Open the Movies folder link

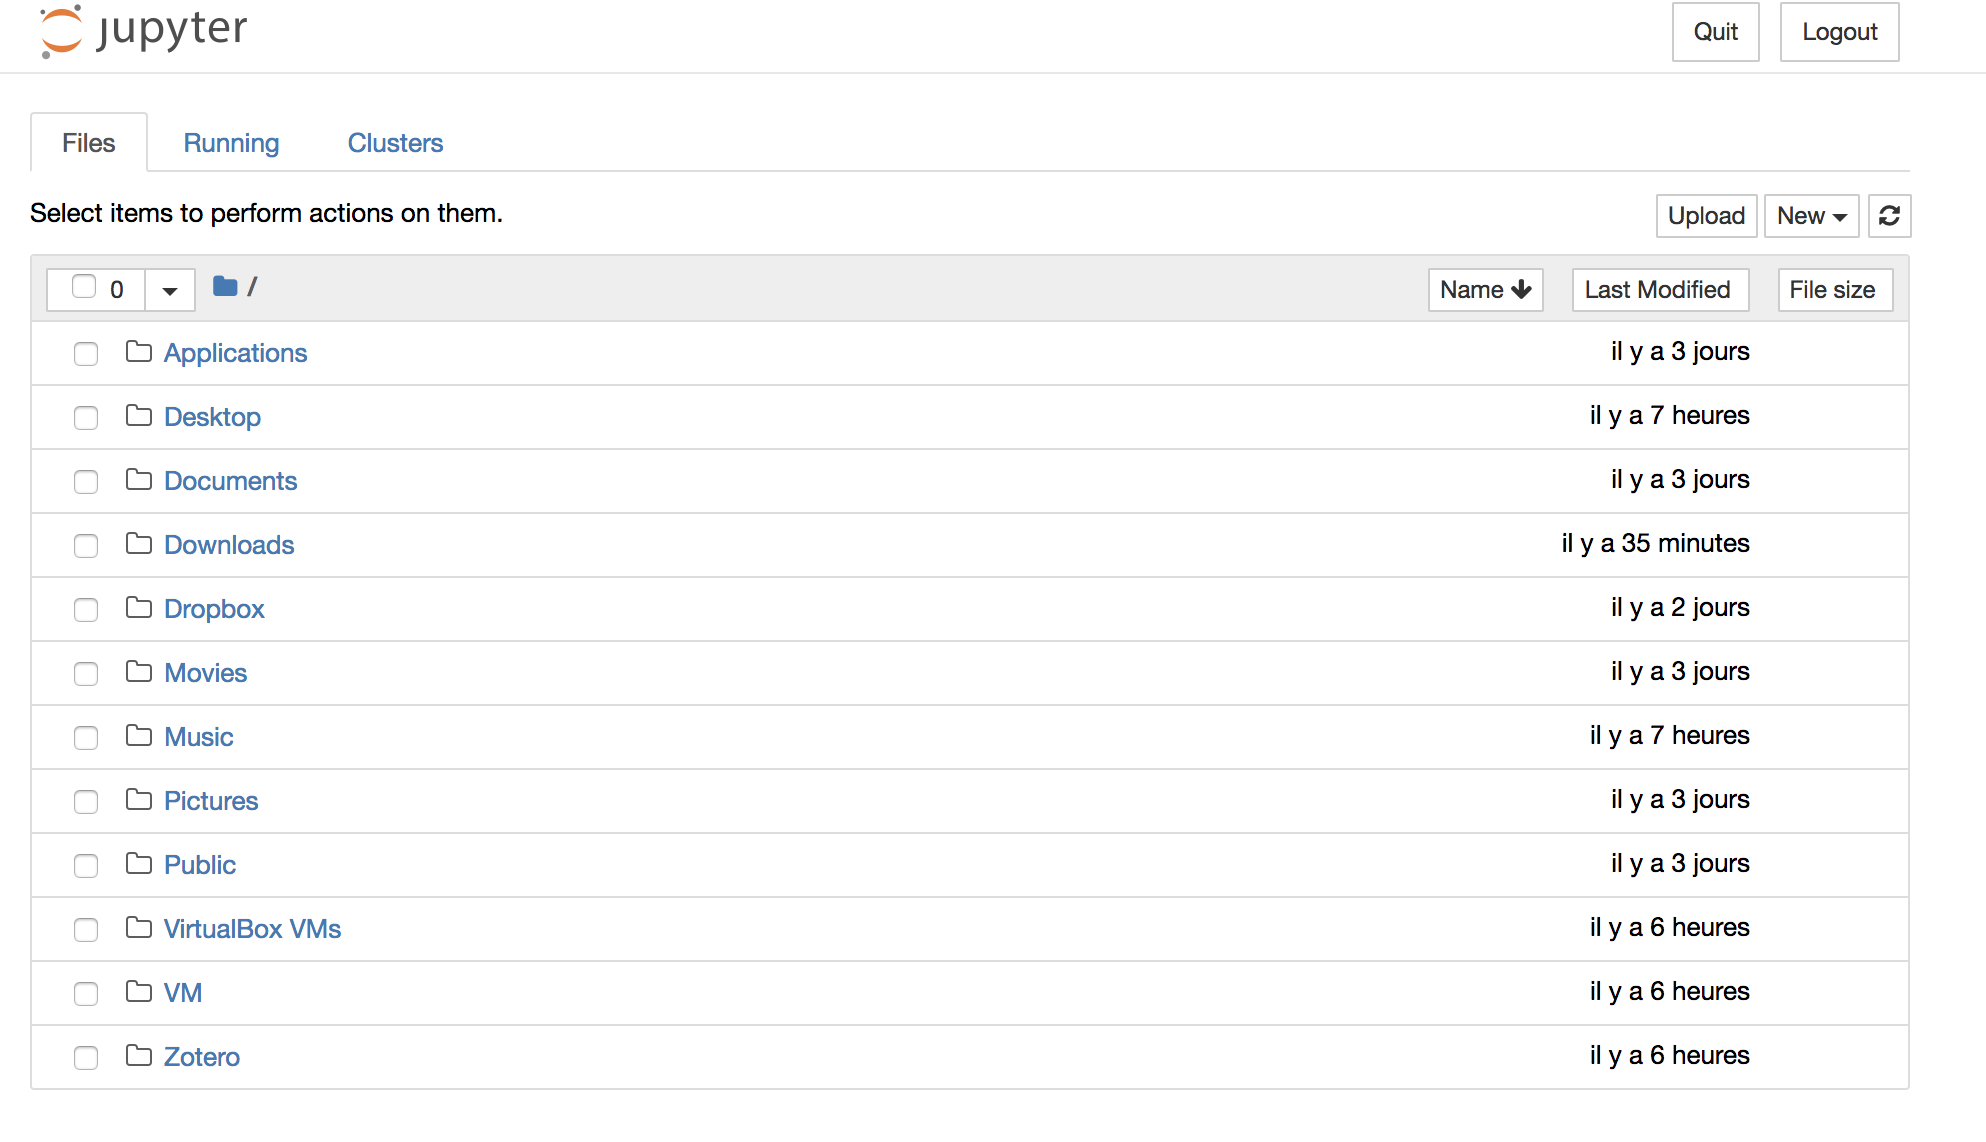(x=205, y=673)
